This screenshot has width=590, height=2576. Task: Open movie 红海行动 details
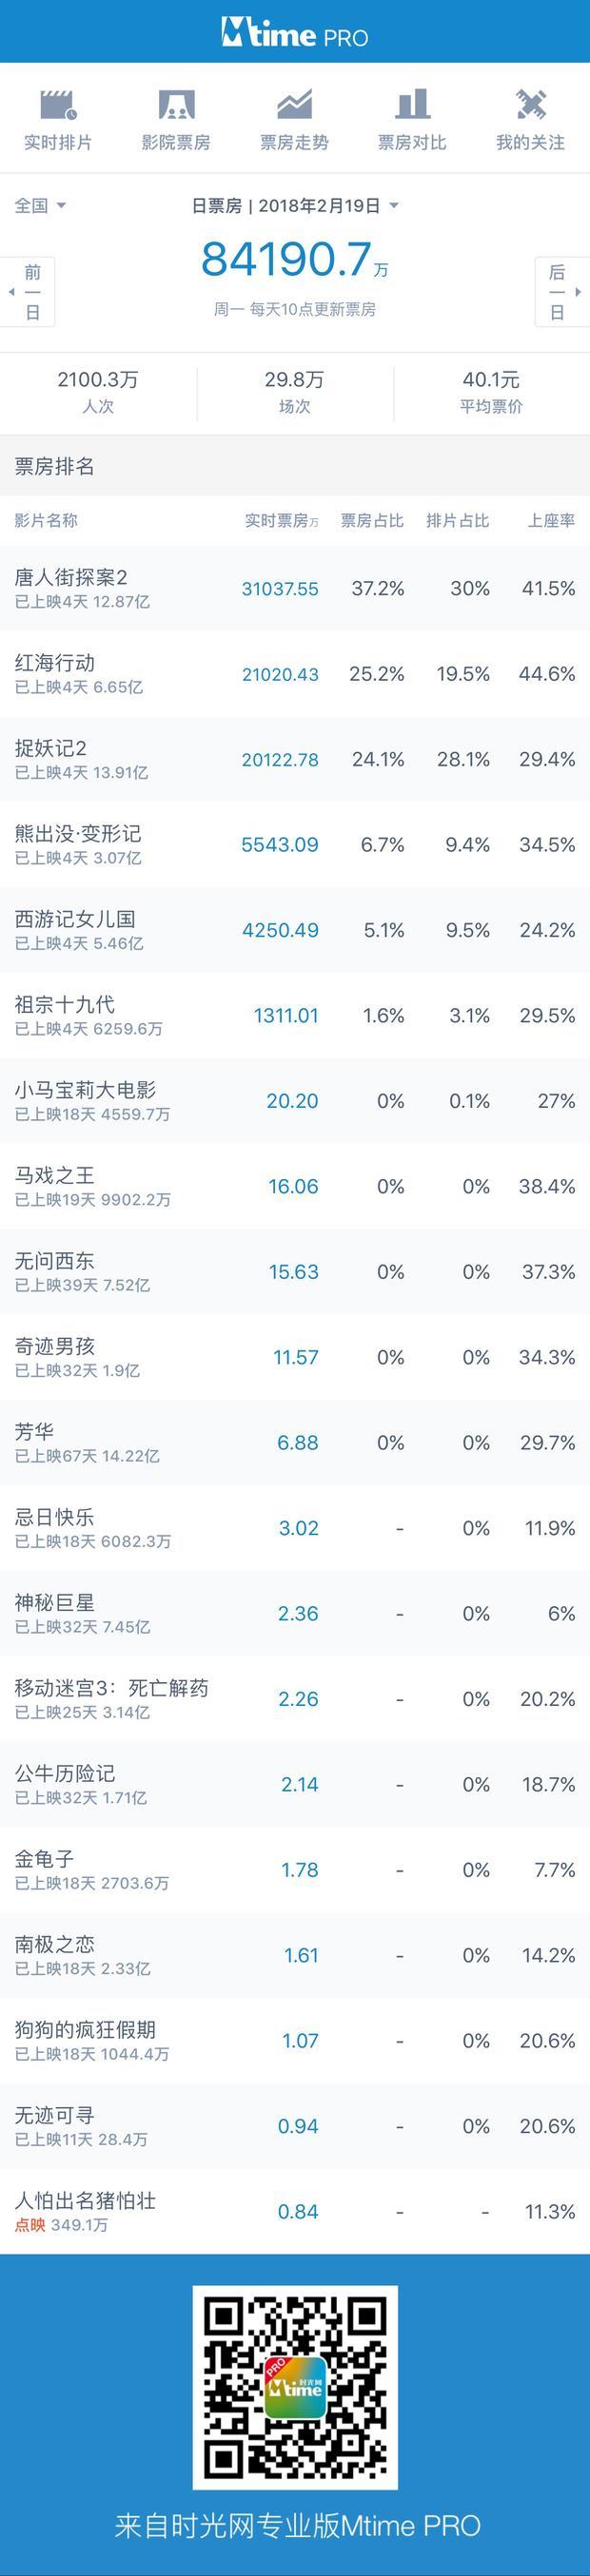(295, 673)
